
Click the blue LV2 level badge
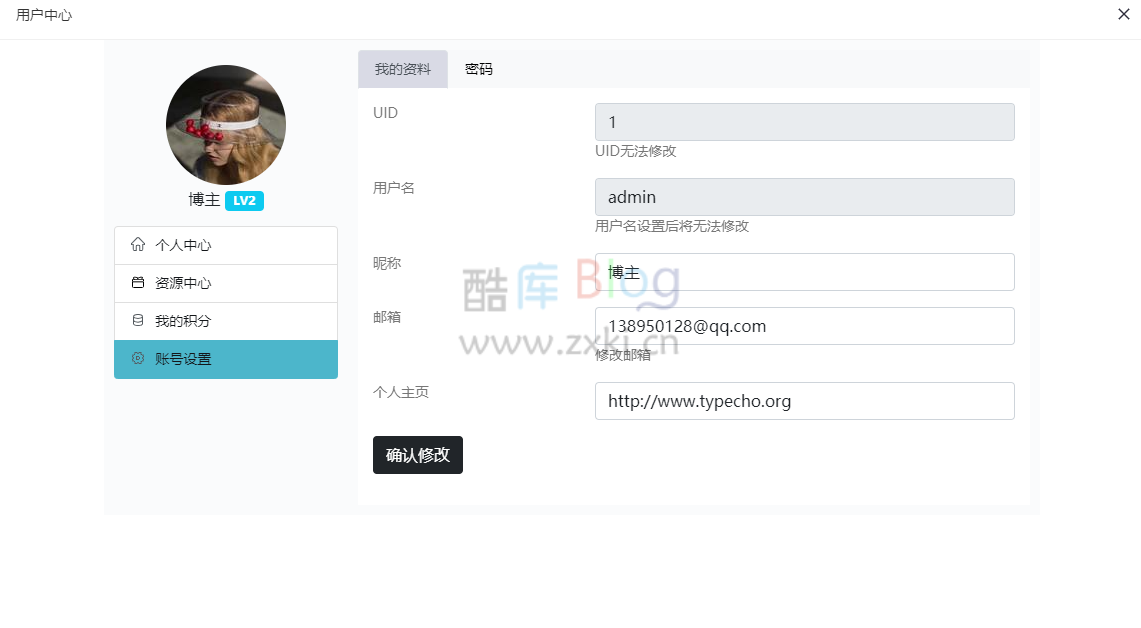coord(244,200)
